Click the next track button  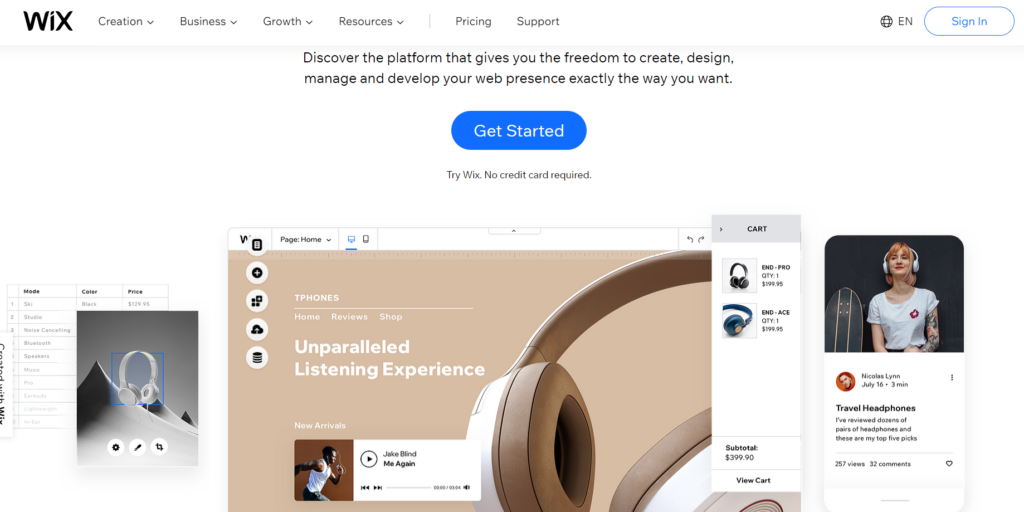[377, 487]
